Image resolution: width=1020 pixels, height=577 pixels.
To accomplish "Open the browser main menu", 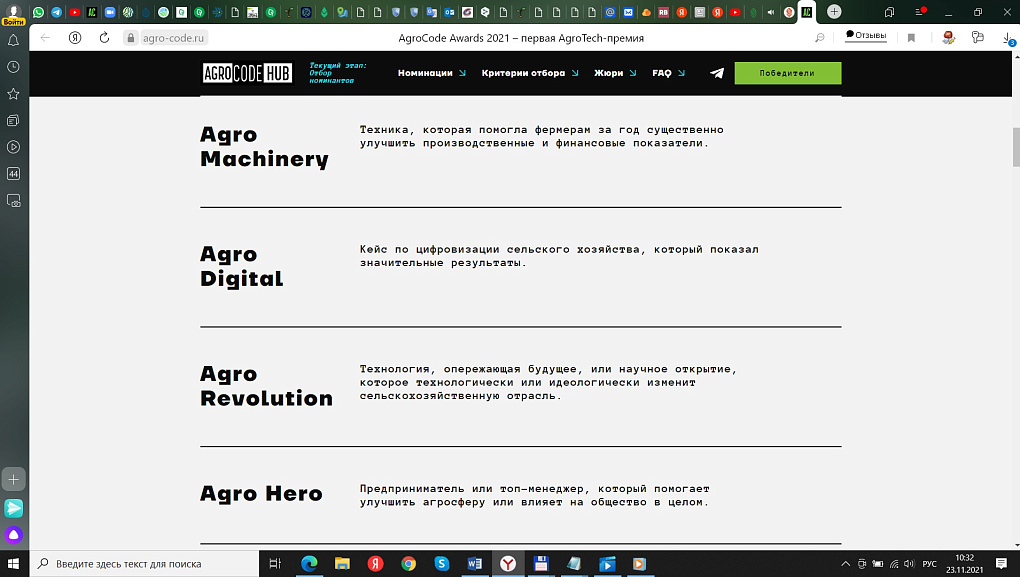I will (920, 12).
